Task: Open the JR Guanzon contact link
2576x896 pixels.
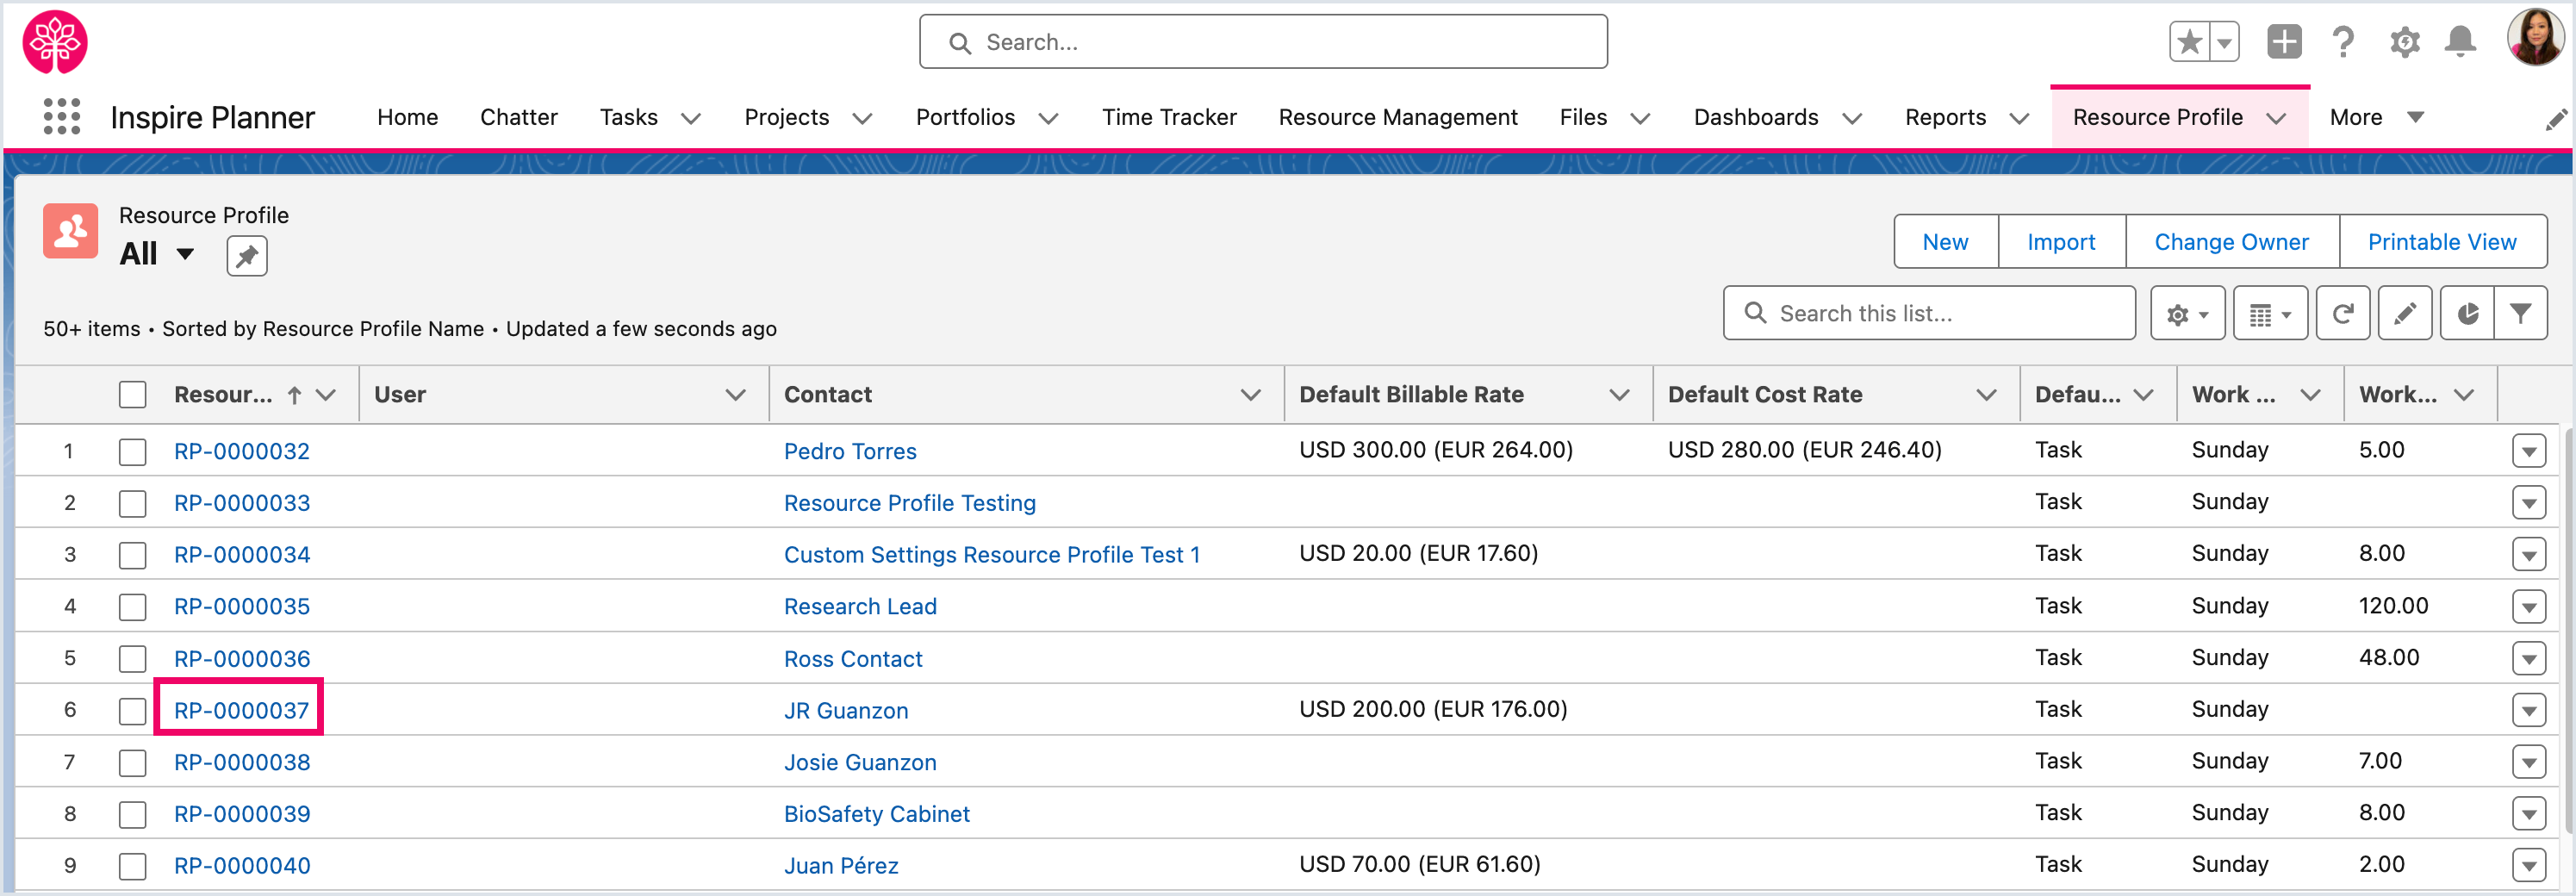Action: pos(845,711)
